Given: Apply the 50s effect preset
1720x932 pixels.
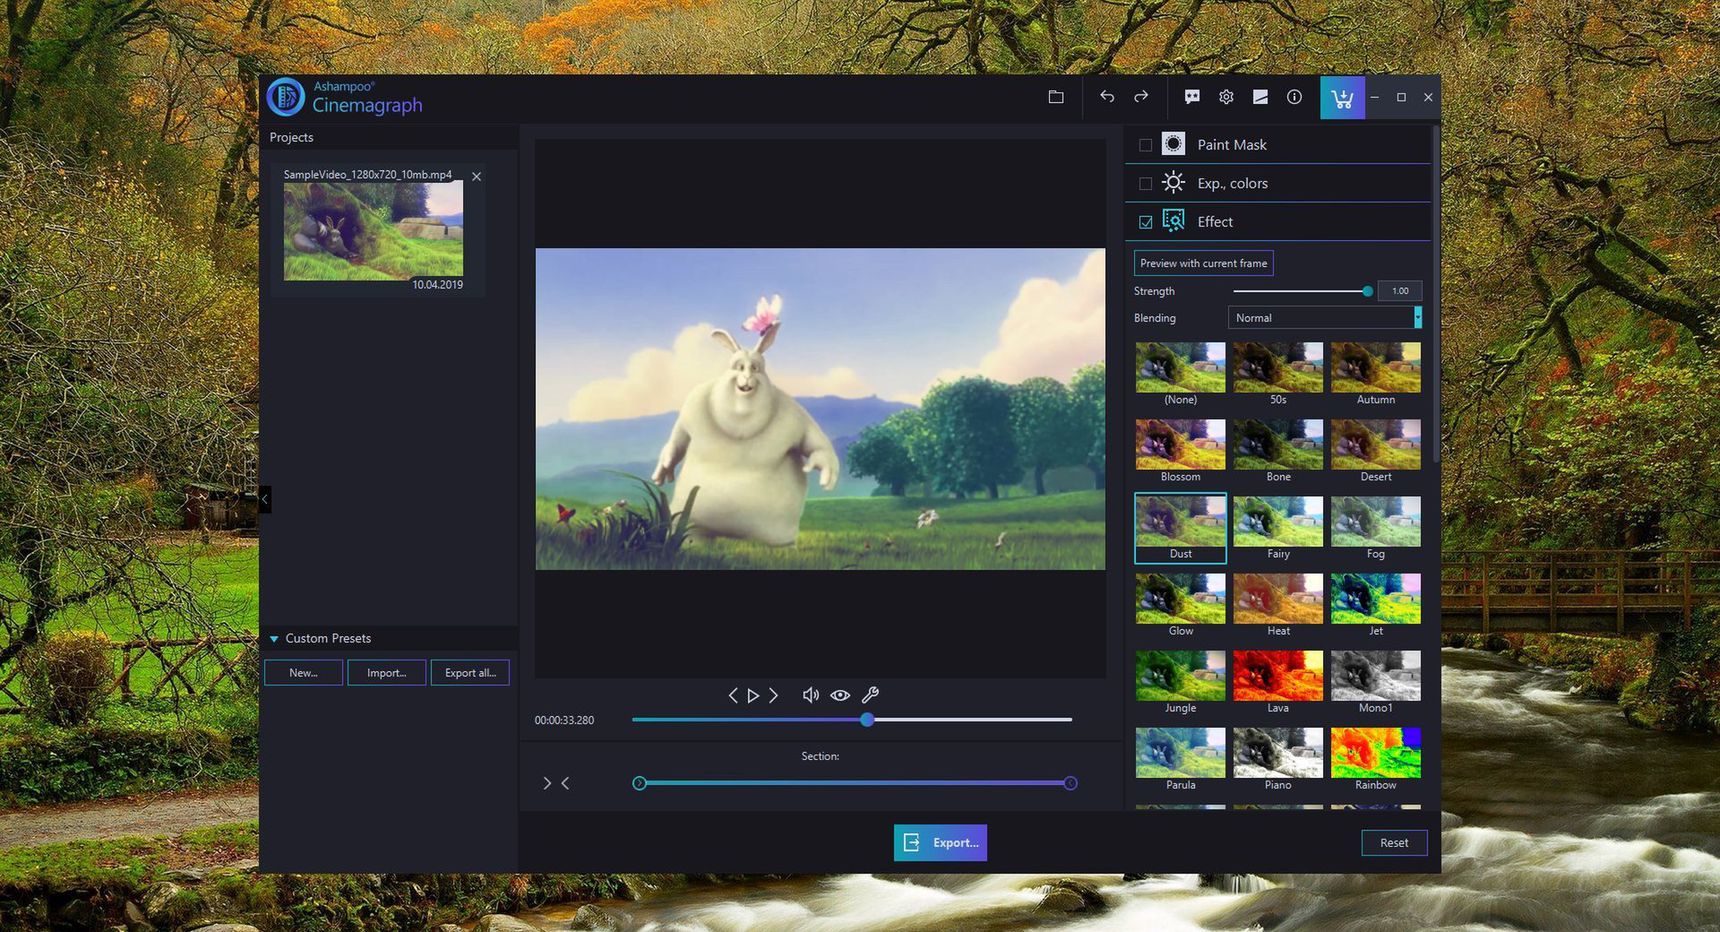Looking at the screenshot, I should (1278, 374).
